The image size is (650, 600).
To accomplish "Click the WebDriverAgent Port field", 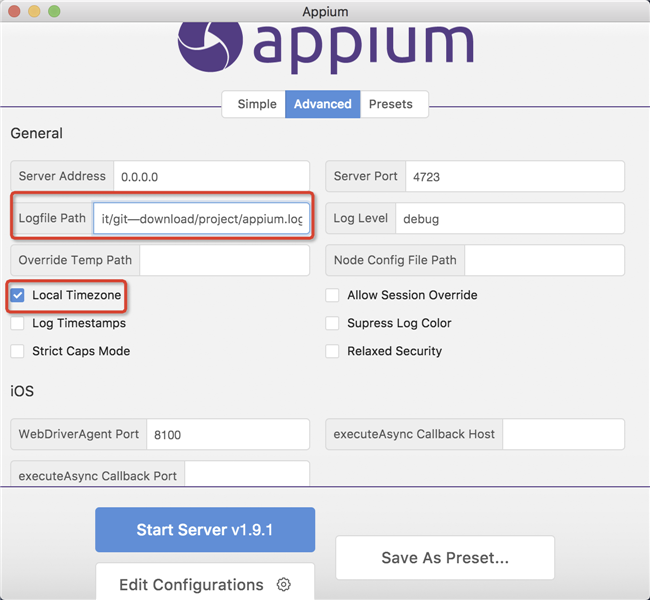I will click(x=228, y=435).
